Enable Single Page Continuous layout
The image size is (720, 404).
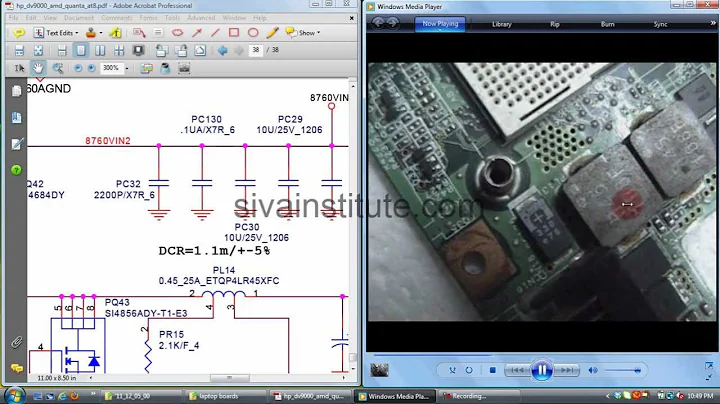coord(62,50)
